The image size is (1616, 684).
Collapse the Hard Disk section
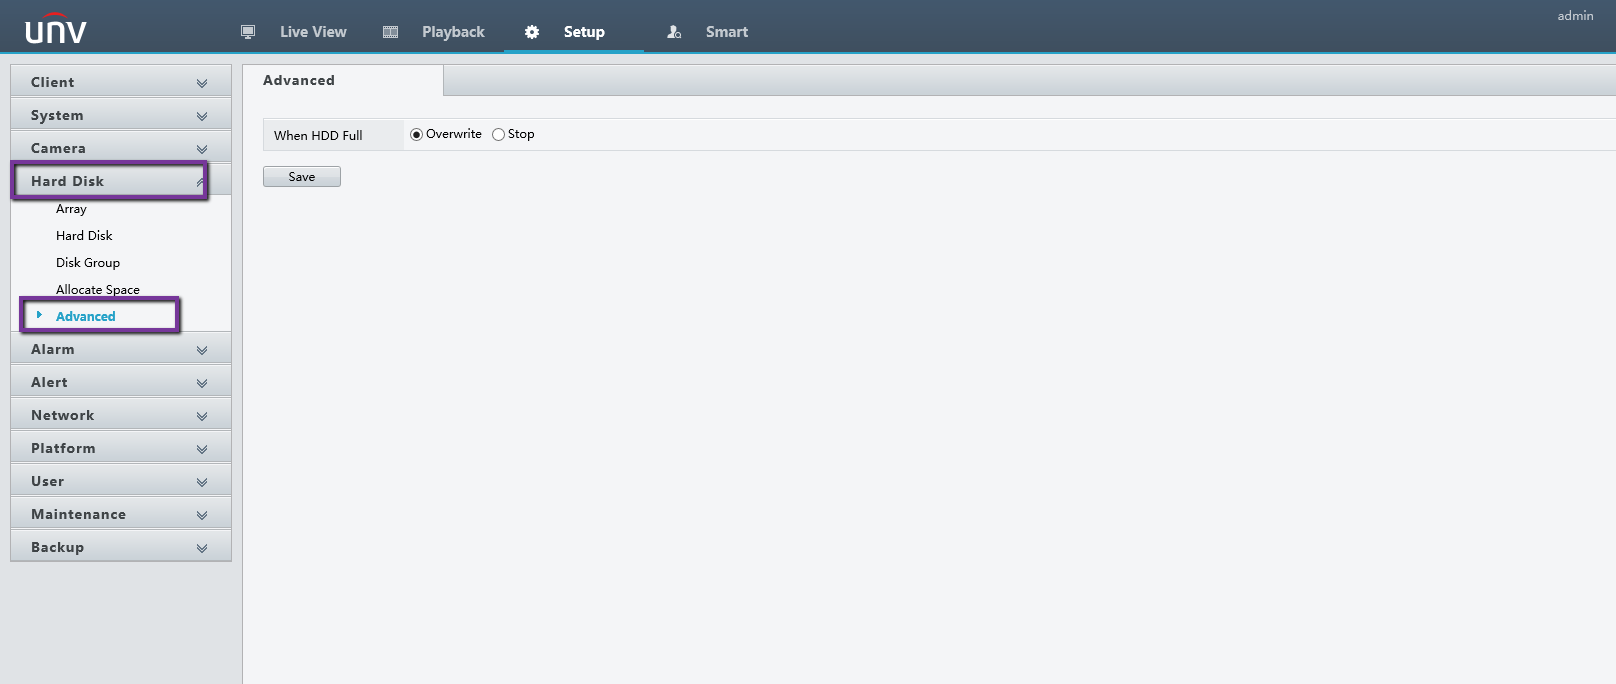(x=200, y=181)
